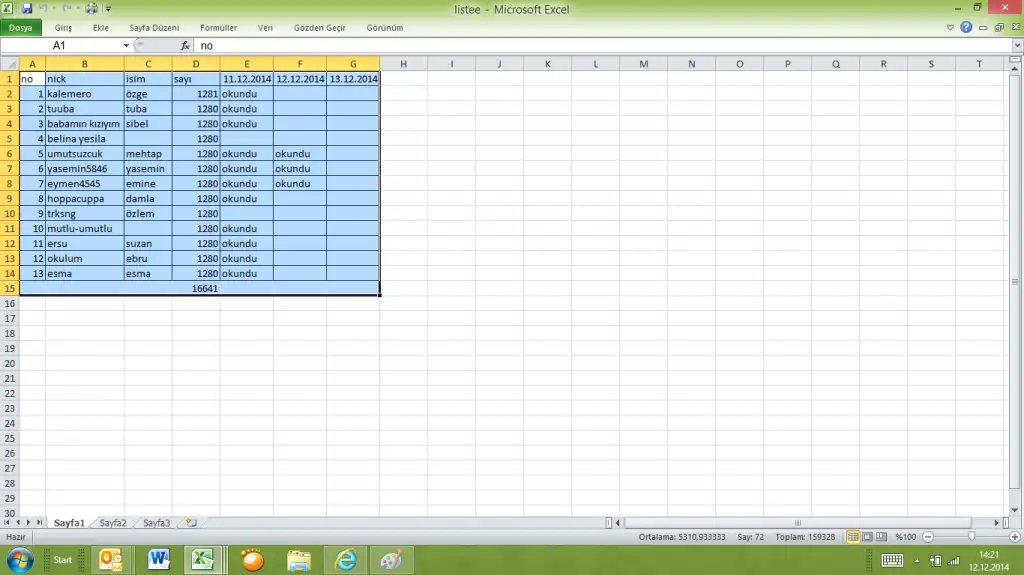This screenshot has width=1024, height=575.
Task: Switch to the Sayfa2 sheet tab
Action: click(113, 523)
